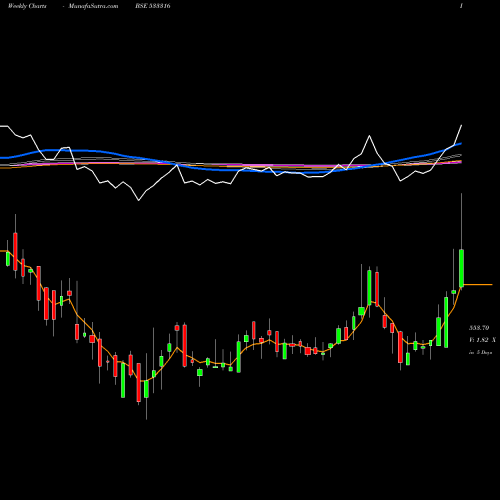This screenshot has height=500, width=500.
Task: Click the horizontal orange last-price line at chart's right end
Action: pyautogui.click(x=478, y=285)
